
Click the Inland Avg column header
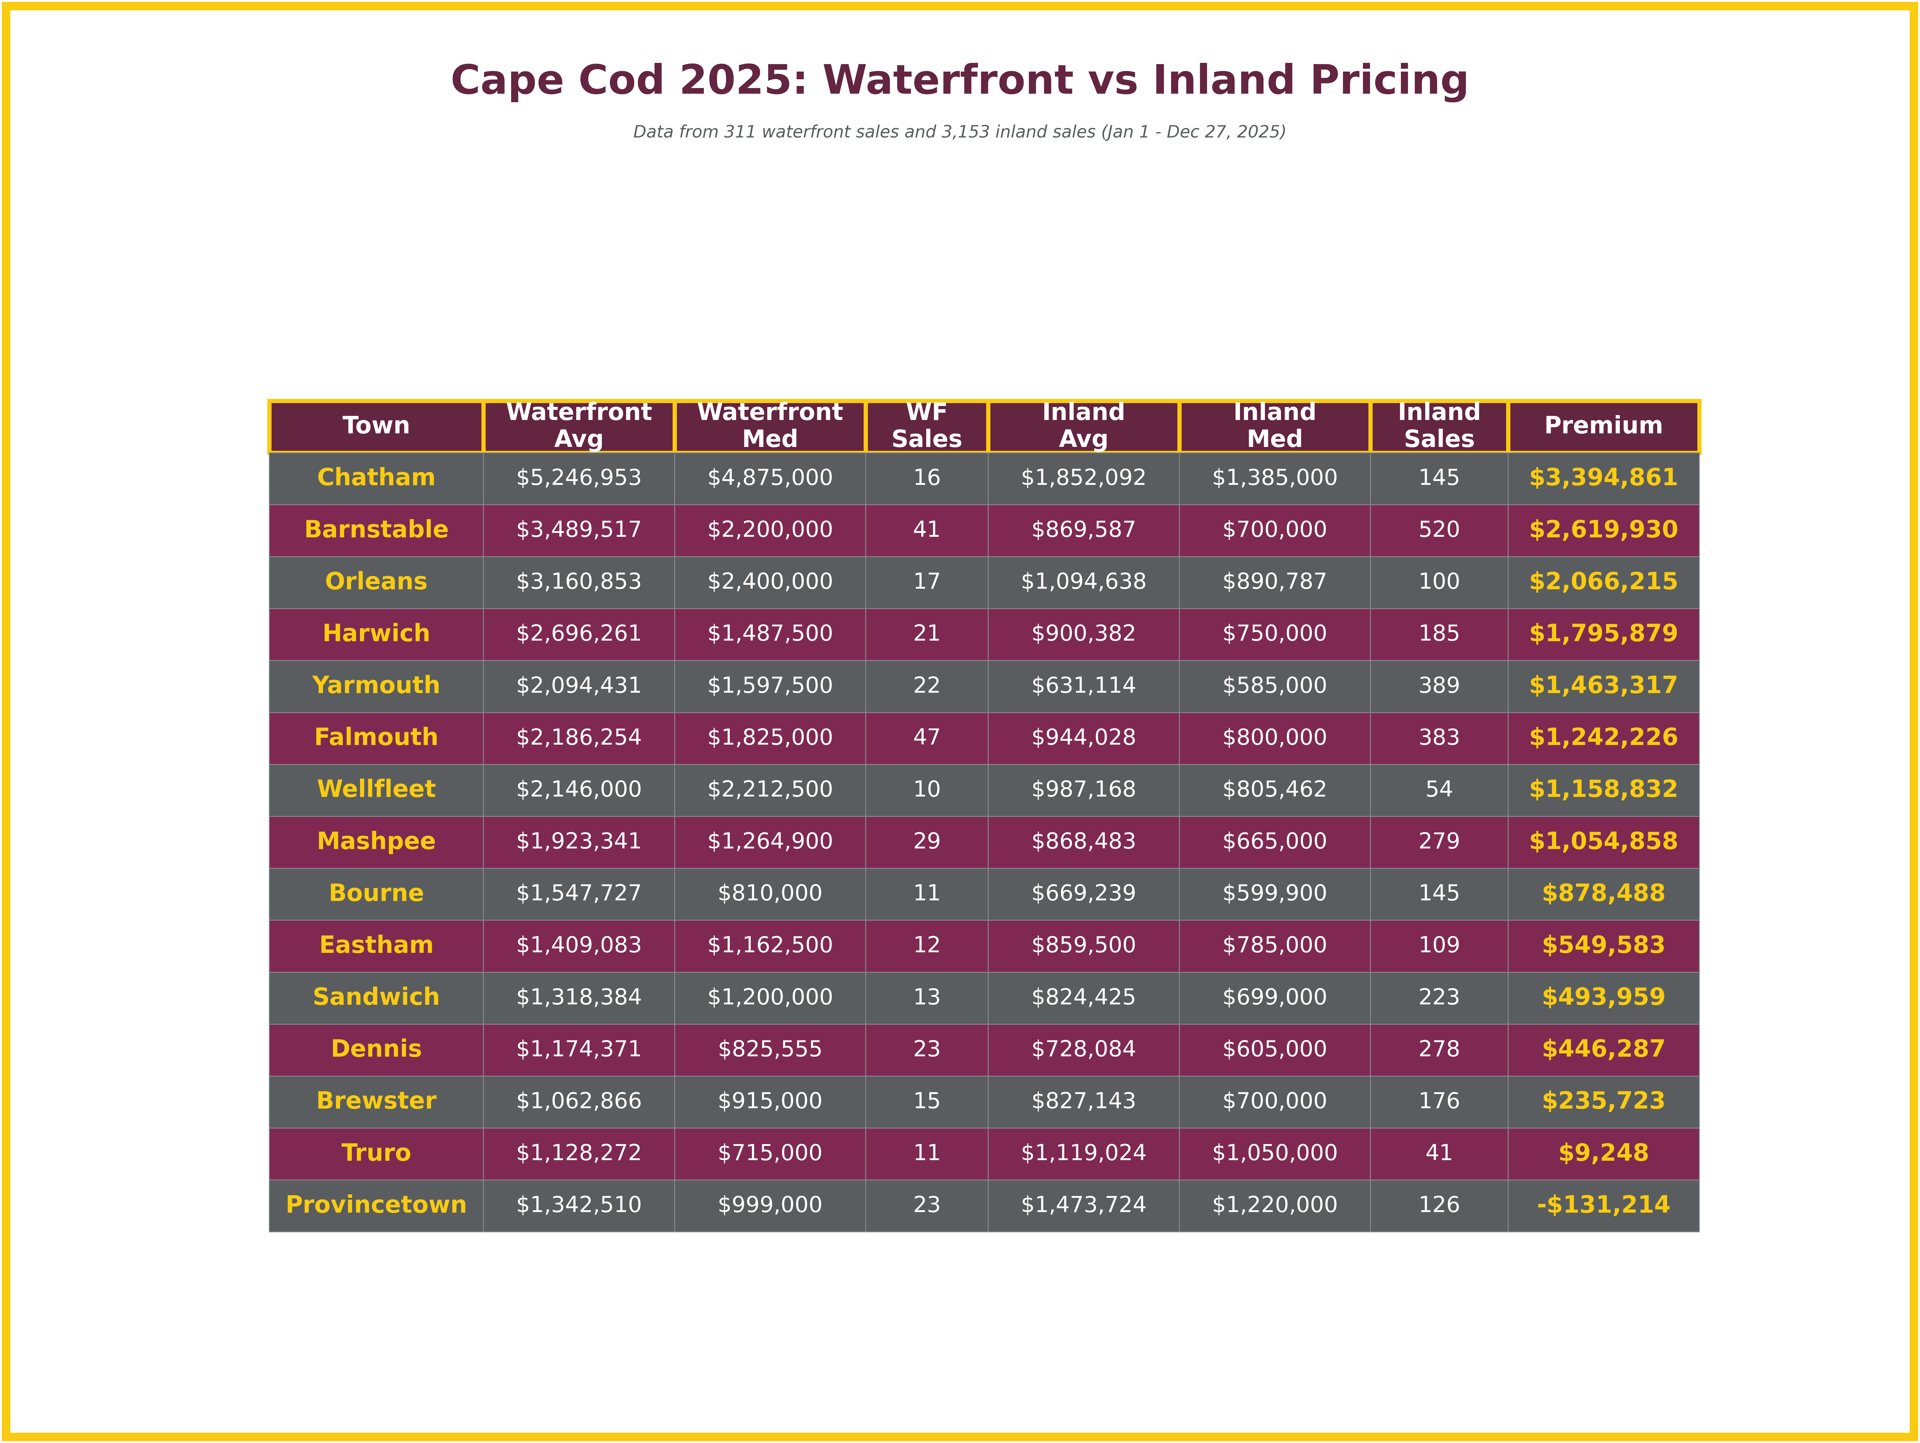(x=1083, y=426)
